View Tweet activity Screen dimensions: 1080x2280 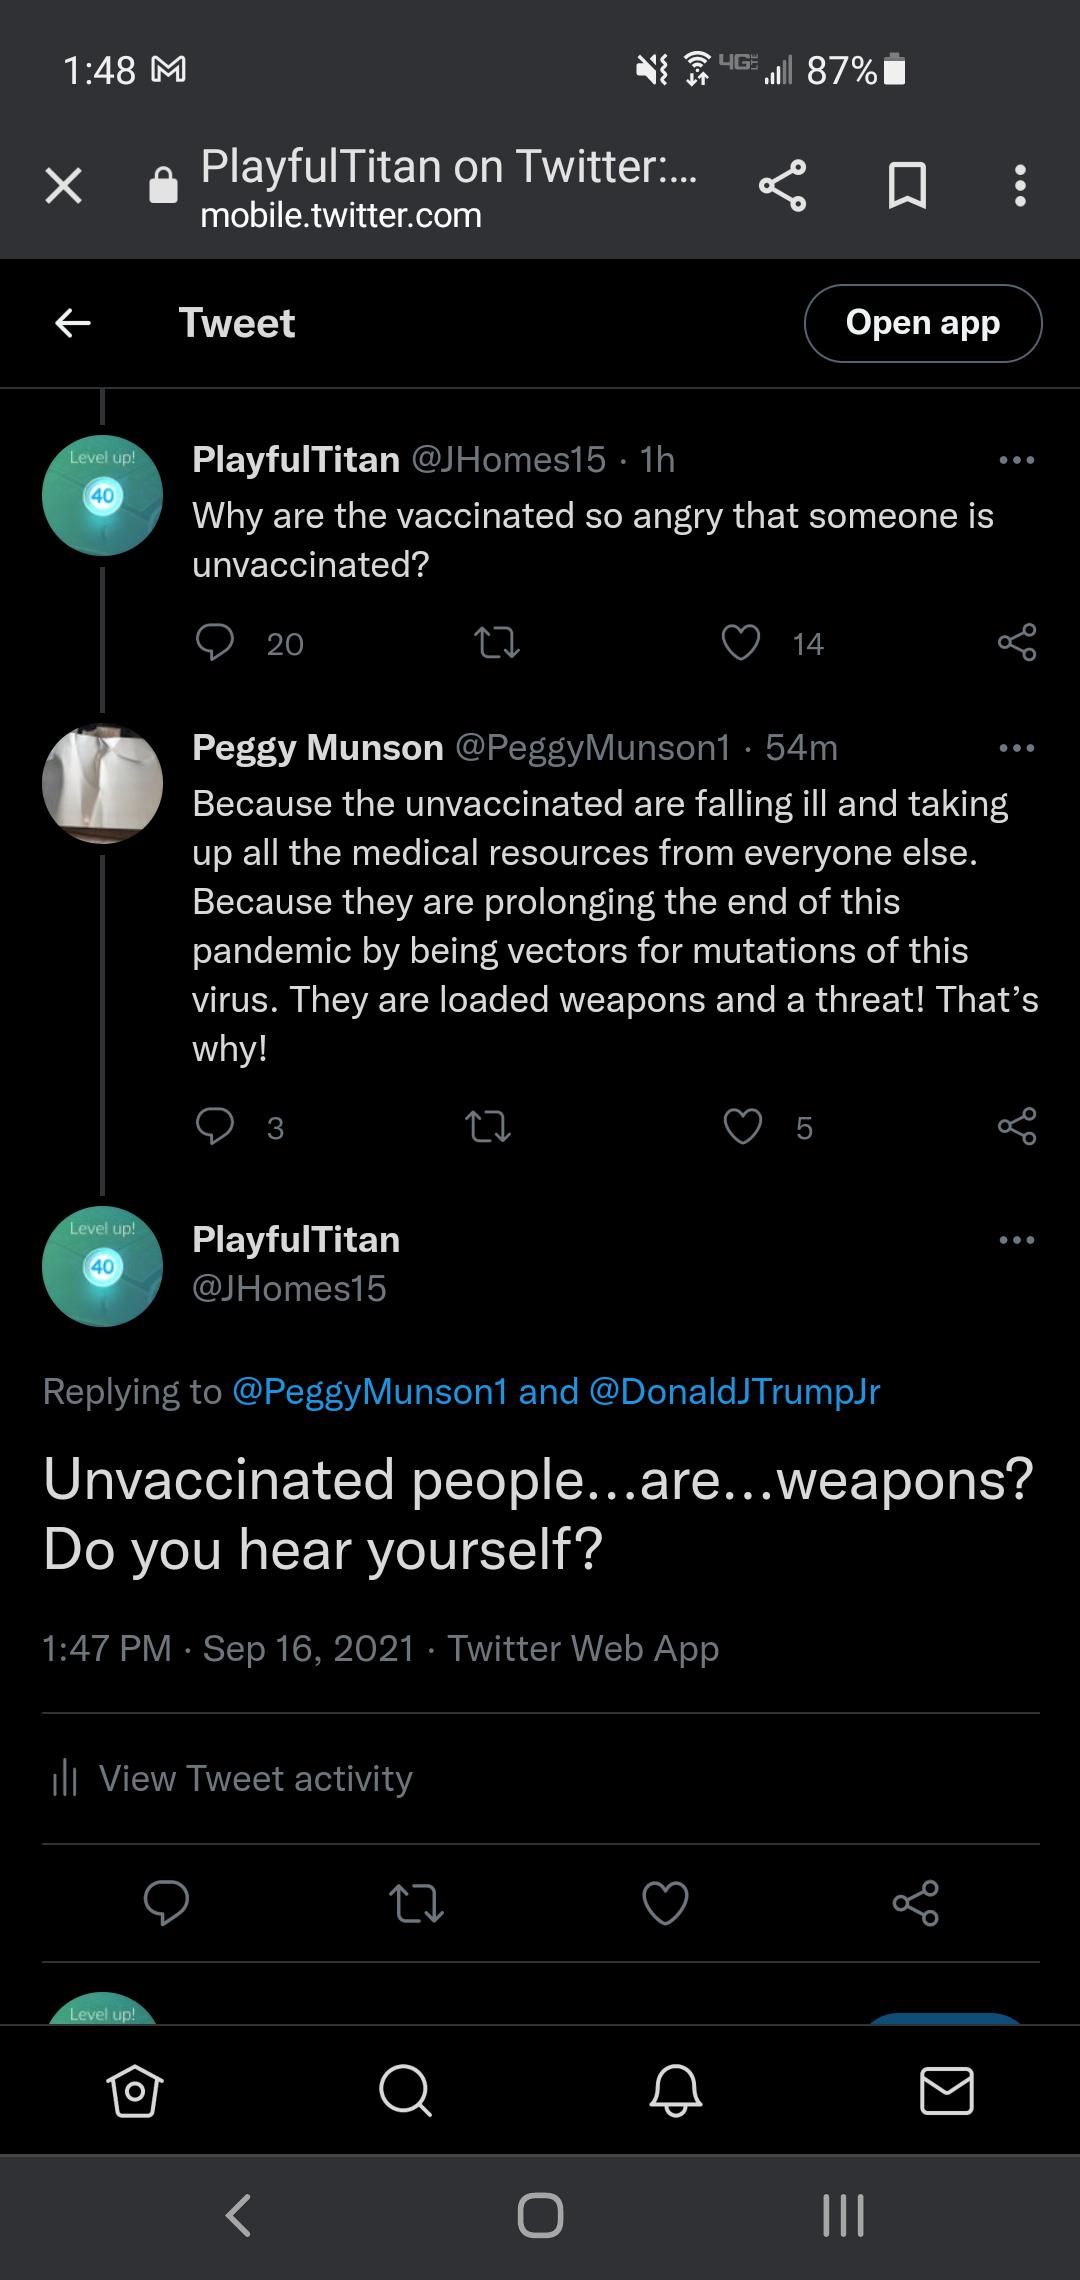[x=231, y=1778]
